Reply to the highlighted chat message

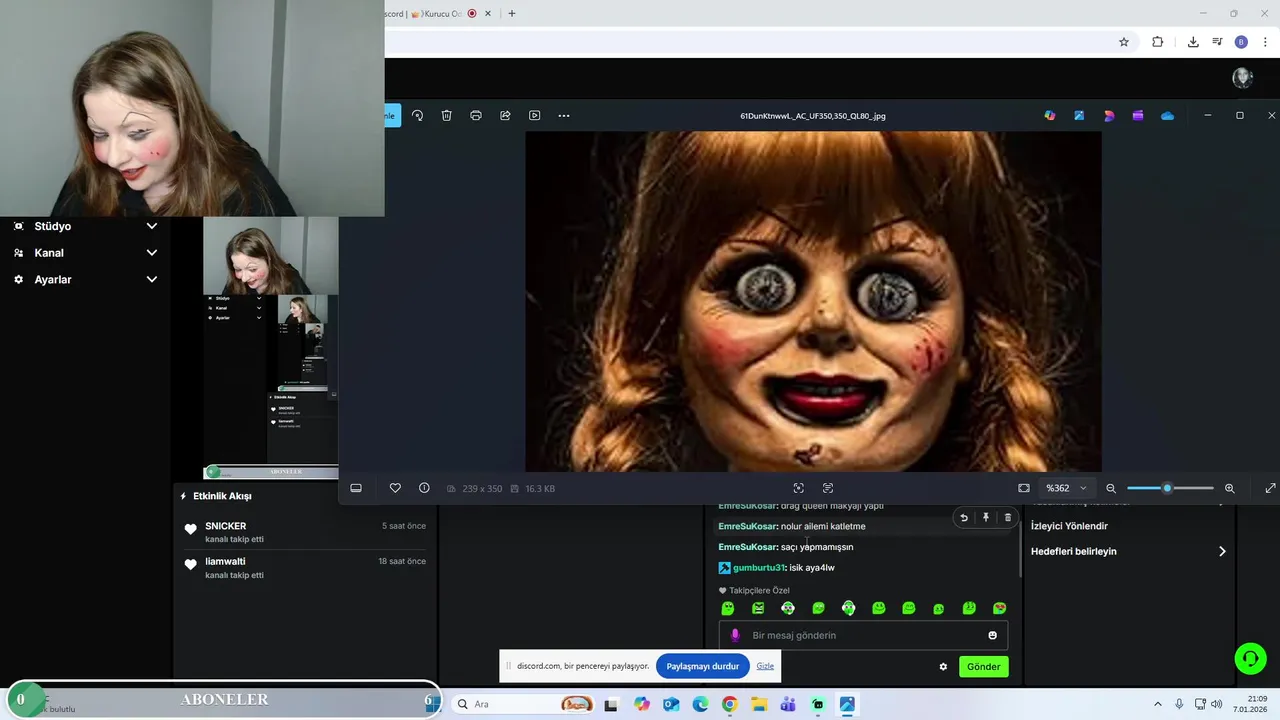coord(964,518)
